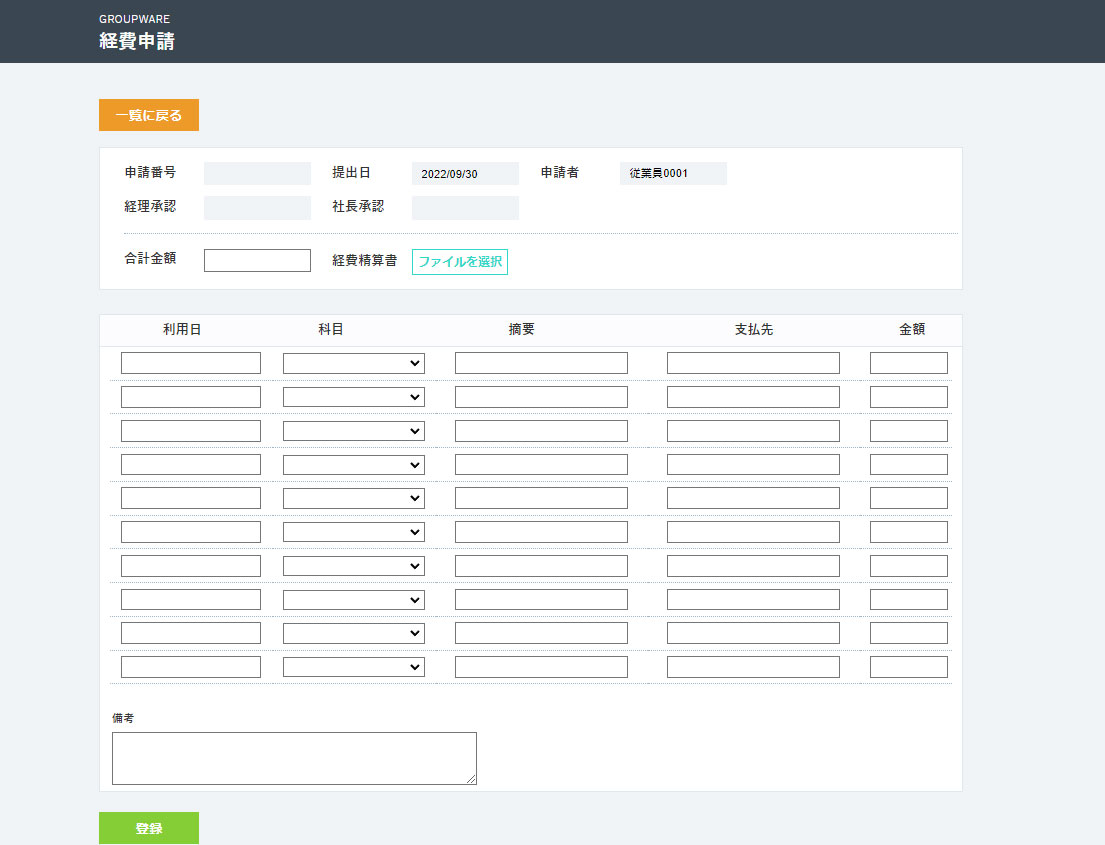Click the 摘要 field in first row
The image size is (1105, 845).
point(541,363)
